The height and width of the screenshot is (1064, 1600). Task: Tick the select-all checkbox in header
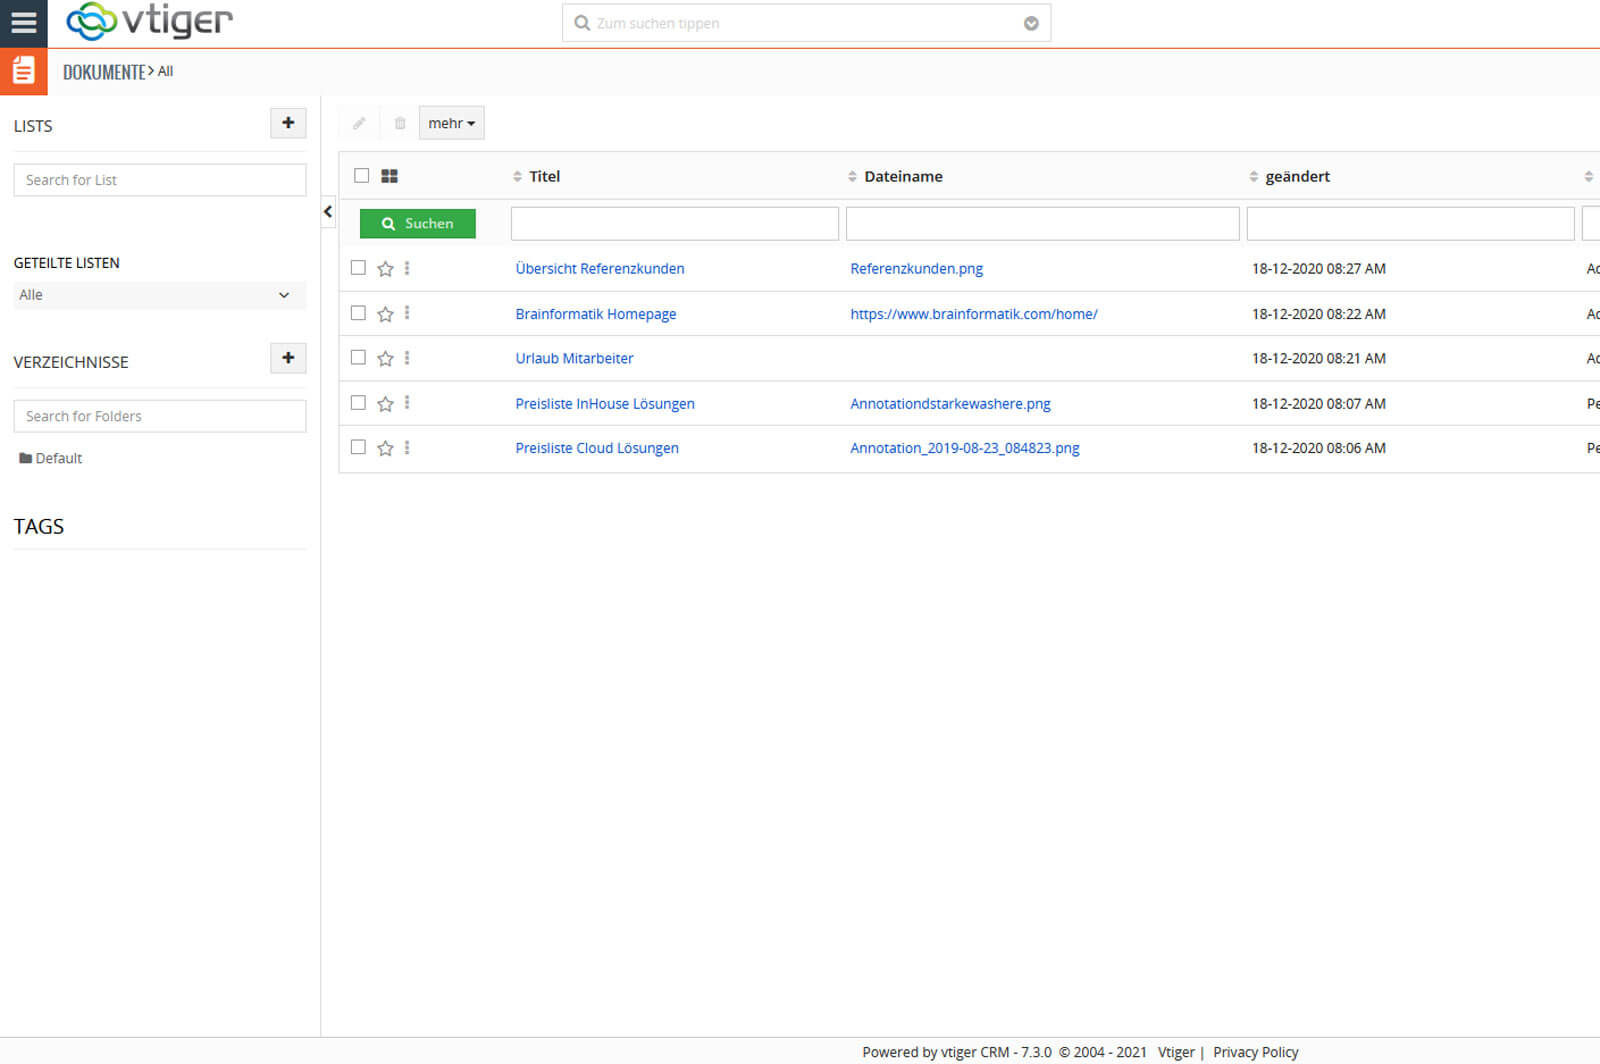click(x=362, y=176)
